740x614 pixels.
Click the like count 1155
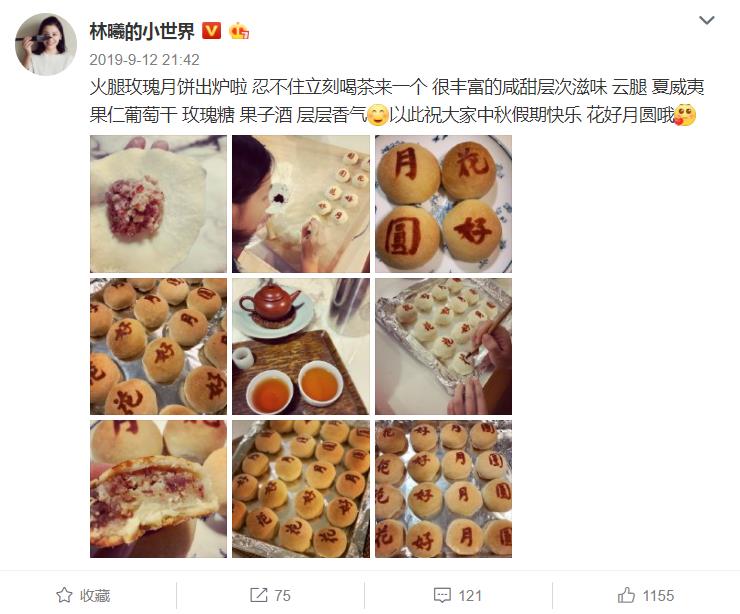(658, 596)
